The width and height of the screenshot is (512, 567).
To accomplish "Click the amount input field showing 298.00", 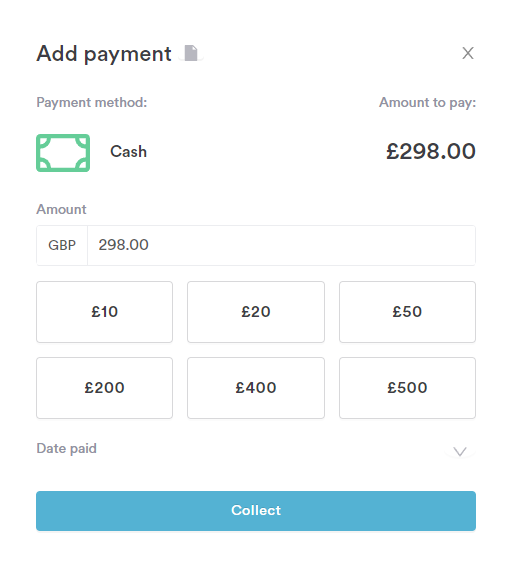I will click(x=281, y=246).
